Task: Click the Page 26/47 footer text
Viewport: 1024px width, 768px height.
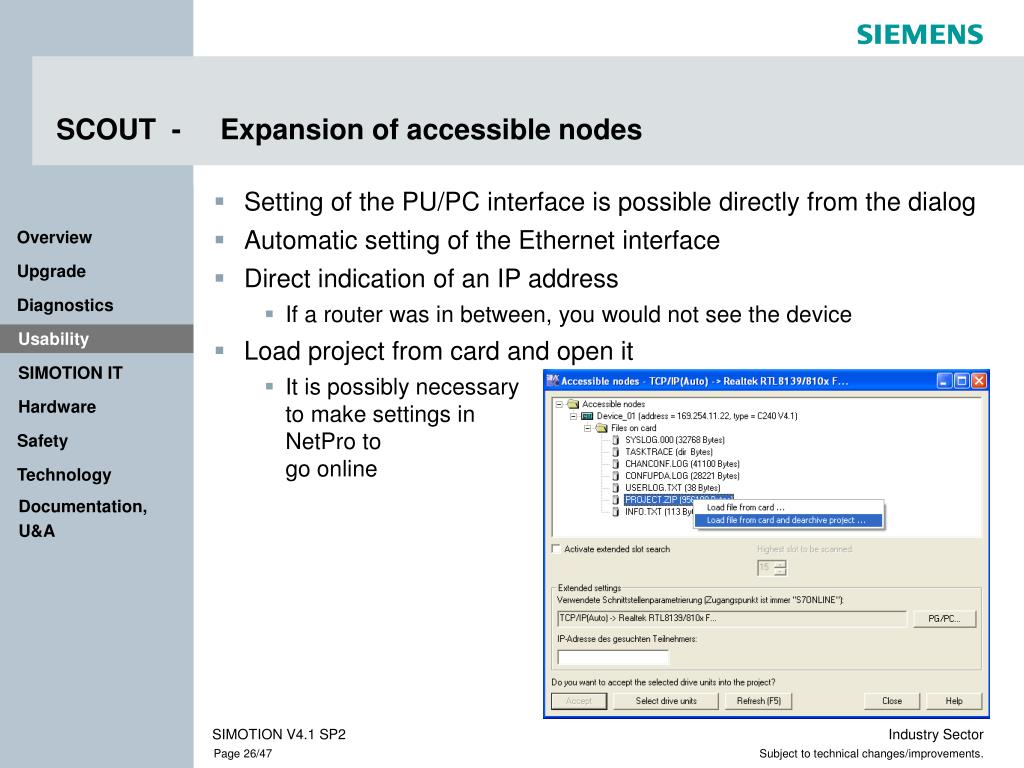Action: tap(242, 754)
